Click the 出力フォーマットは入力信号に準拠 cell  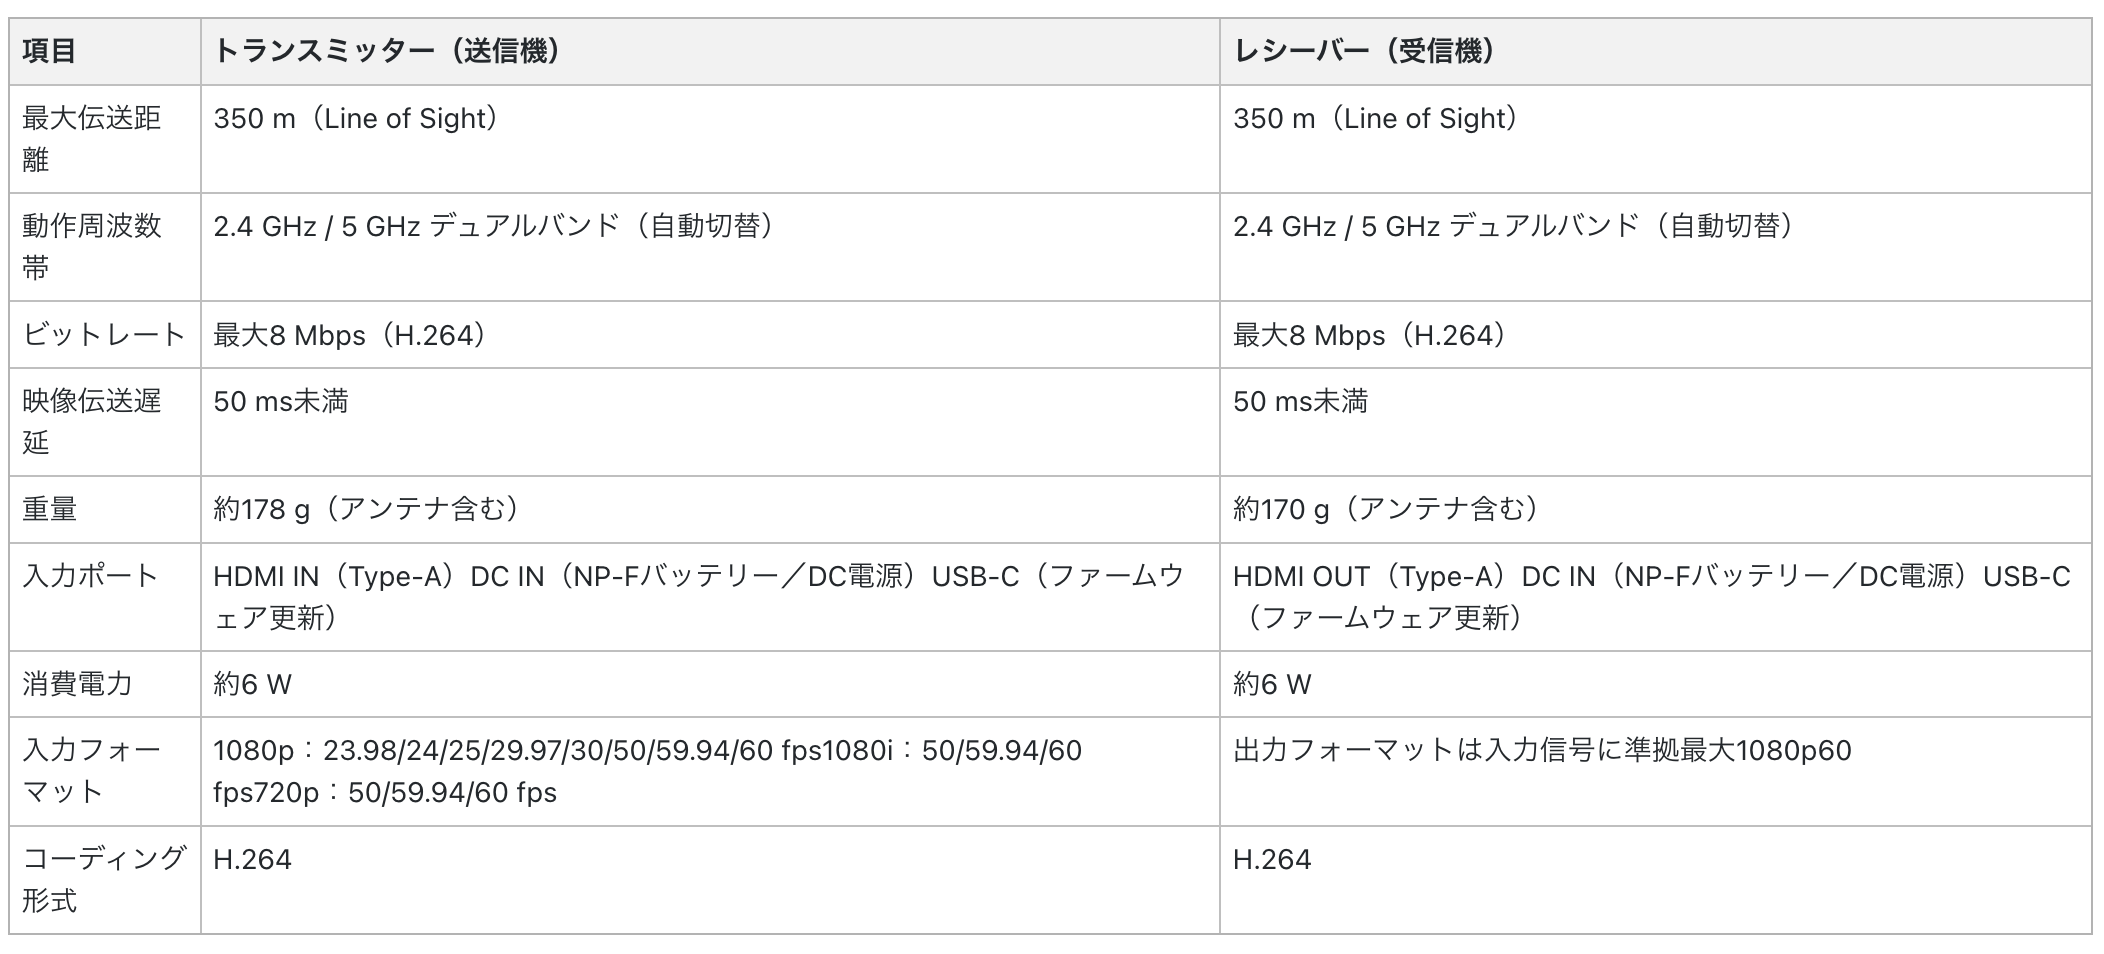pyautogui.click(x=1655, y=771)
